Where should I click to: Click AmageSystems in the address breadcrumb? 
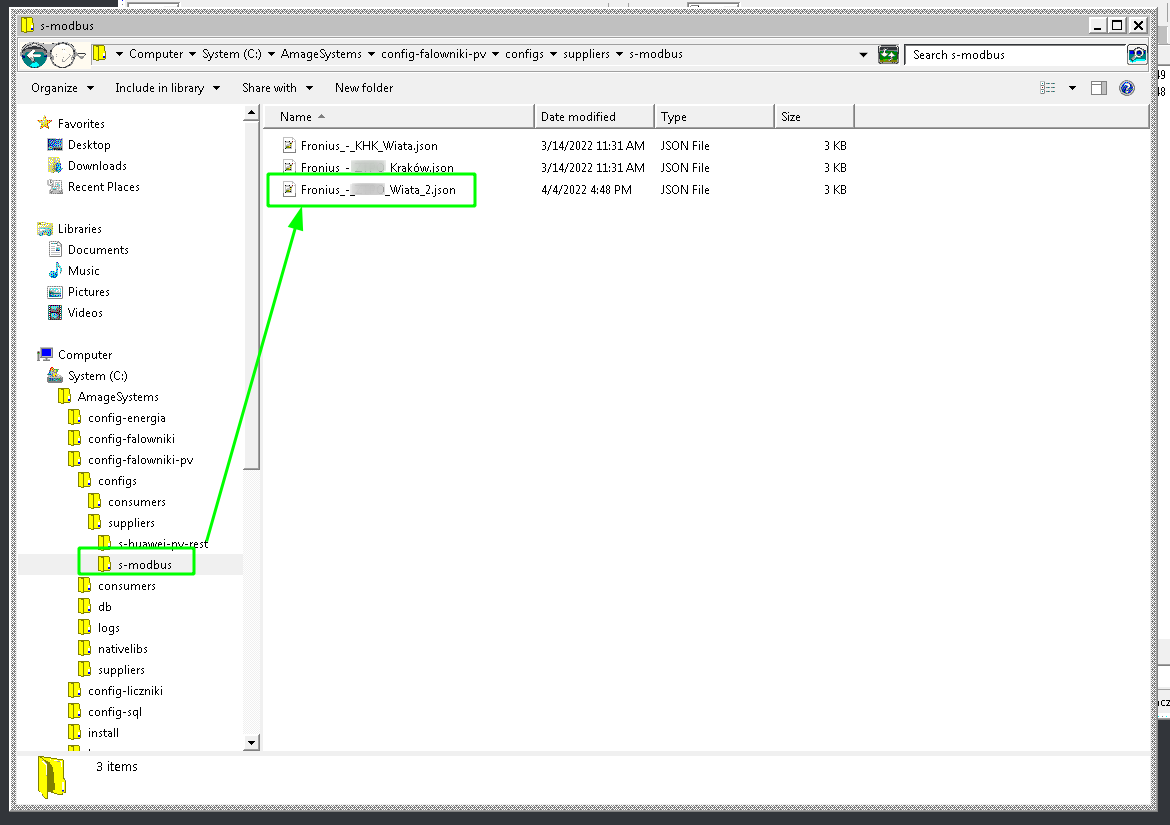pyautogui.click(x=320, y=54)
